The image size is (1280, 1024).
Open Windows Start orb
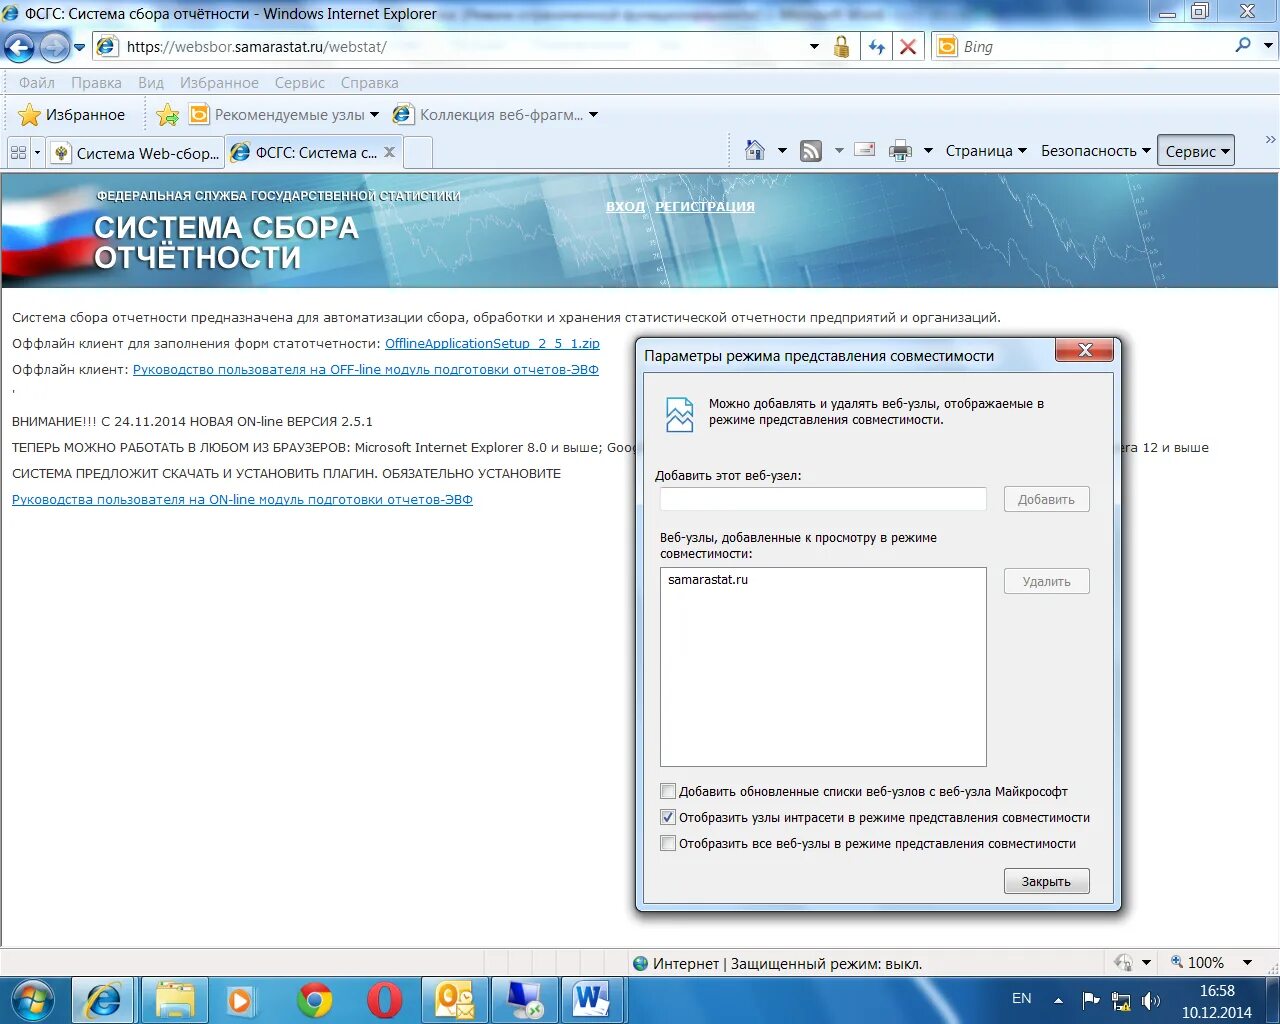pos(32,999)
